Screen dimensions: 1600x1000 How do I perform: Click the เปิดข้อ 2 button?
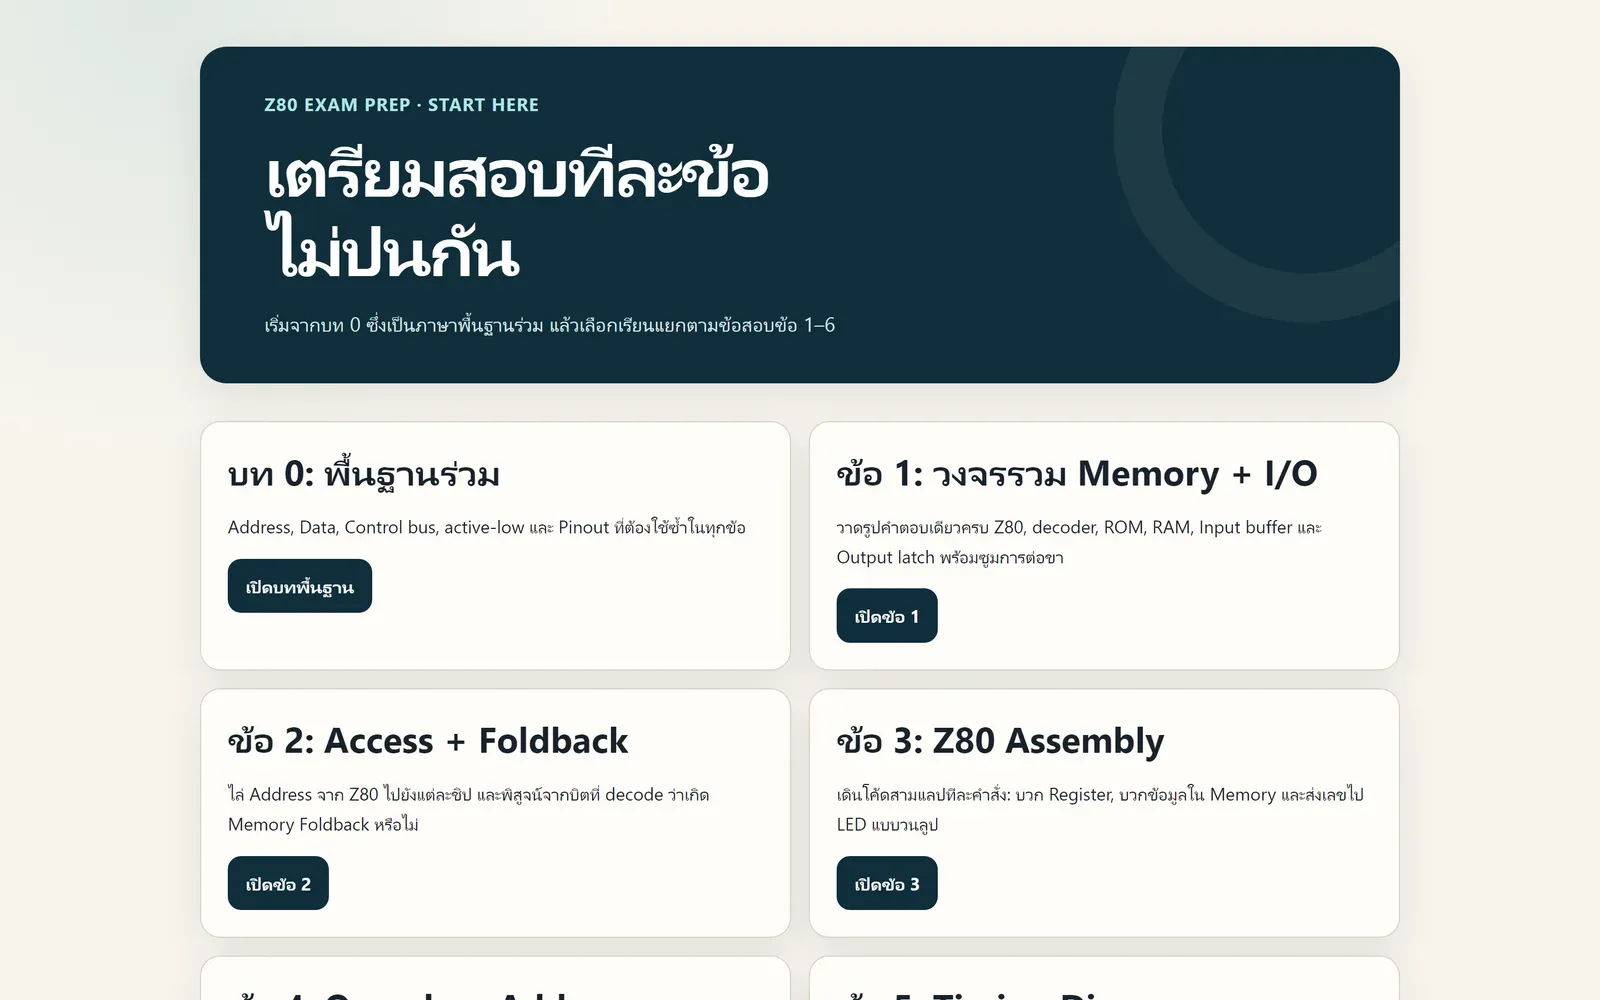click(278, 883)
